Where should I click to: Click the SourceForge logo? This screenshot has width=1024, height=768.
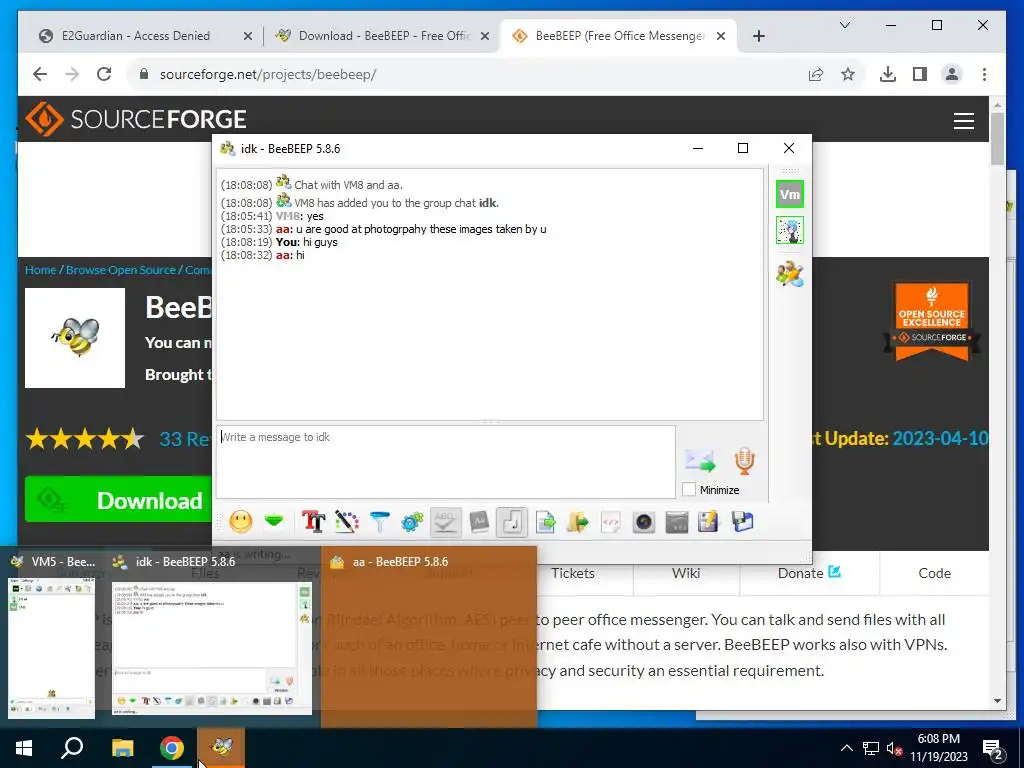point(136,119)
